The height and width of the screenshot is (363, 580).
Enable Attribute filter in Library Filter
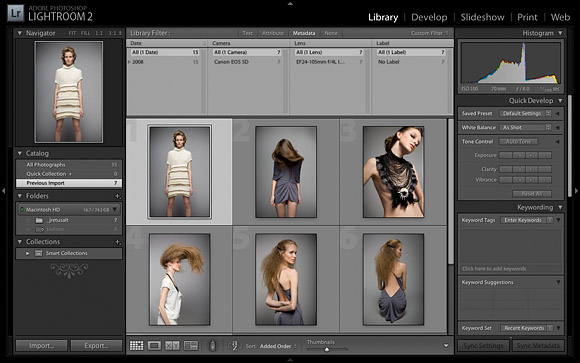point(273,33)
